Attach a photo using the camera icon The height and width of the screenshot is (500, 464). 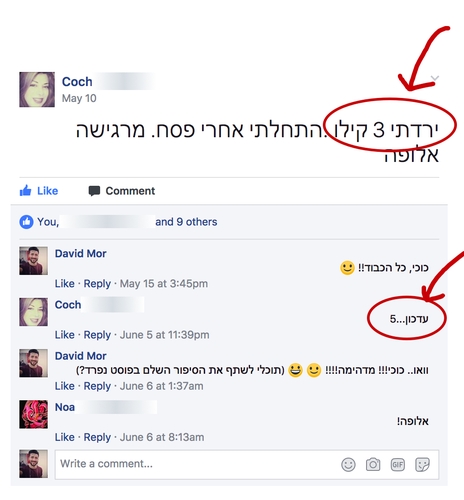(x=373, y=464)
